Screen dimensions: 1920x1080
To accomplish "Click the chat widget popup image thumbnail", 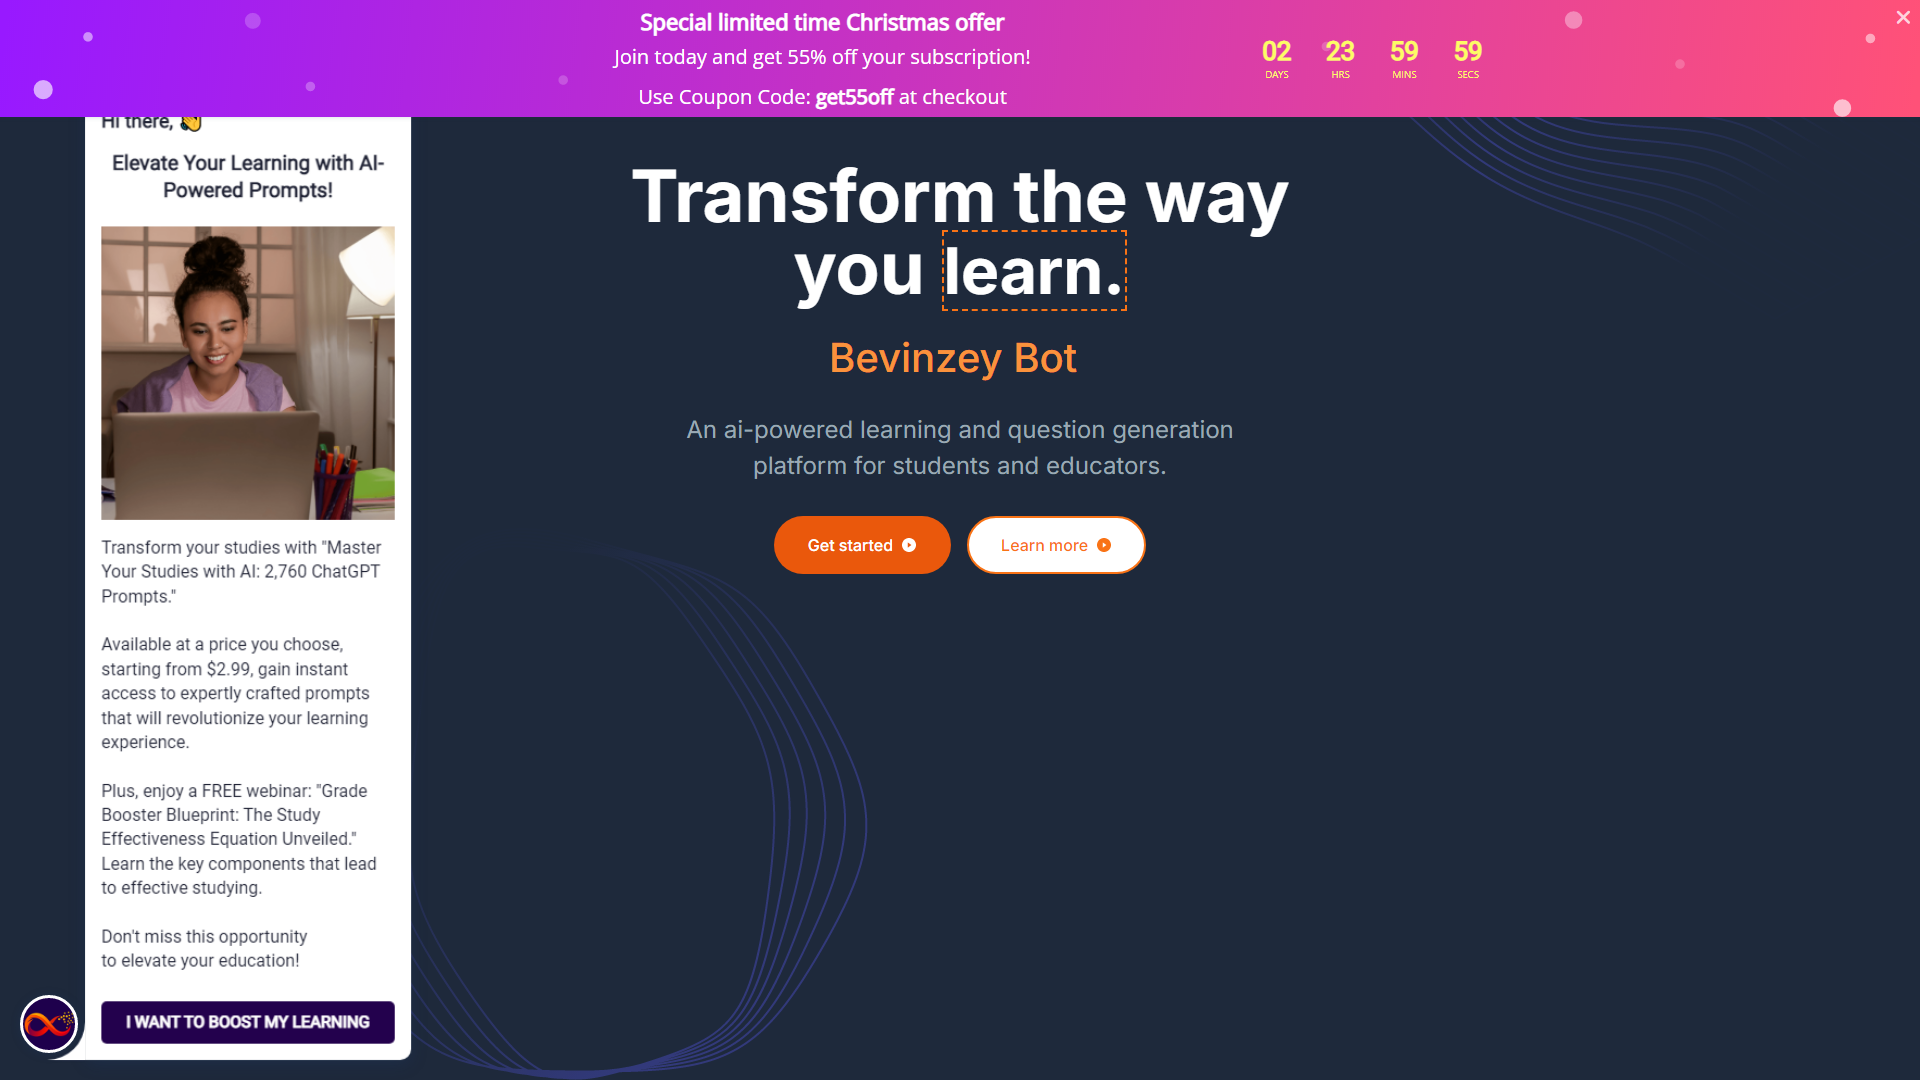I will 248,373.
